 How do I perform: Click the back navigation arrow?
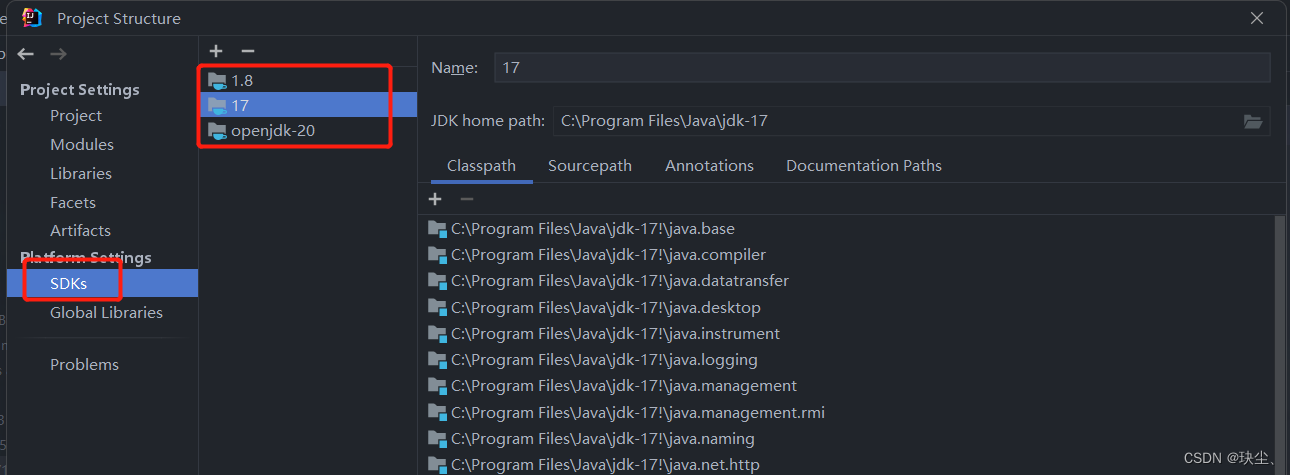26,54
